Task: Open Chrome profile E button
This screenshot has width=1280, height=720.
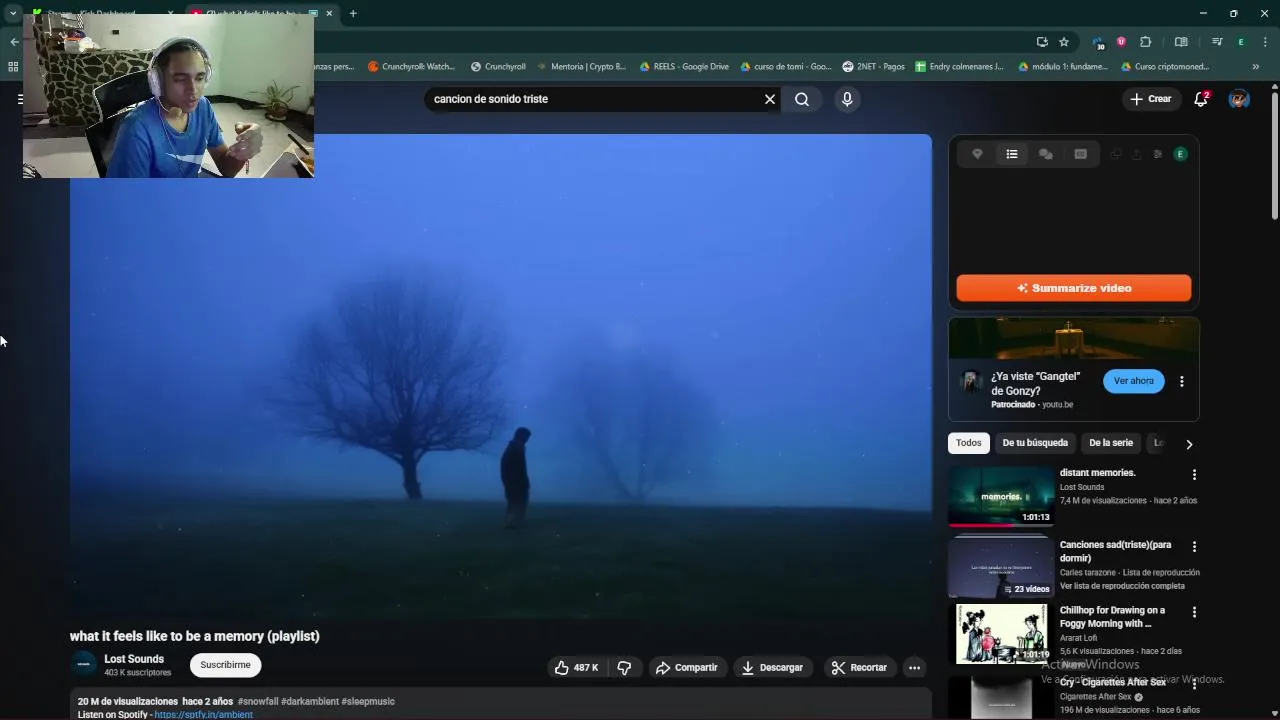Action: [x=1241, y=42]
